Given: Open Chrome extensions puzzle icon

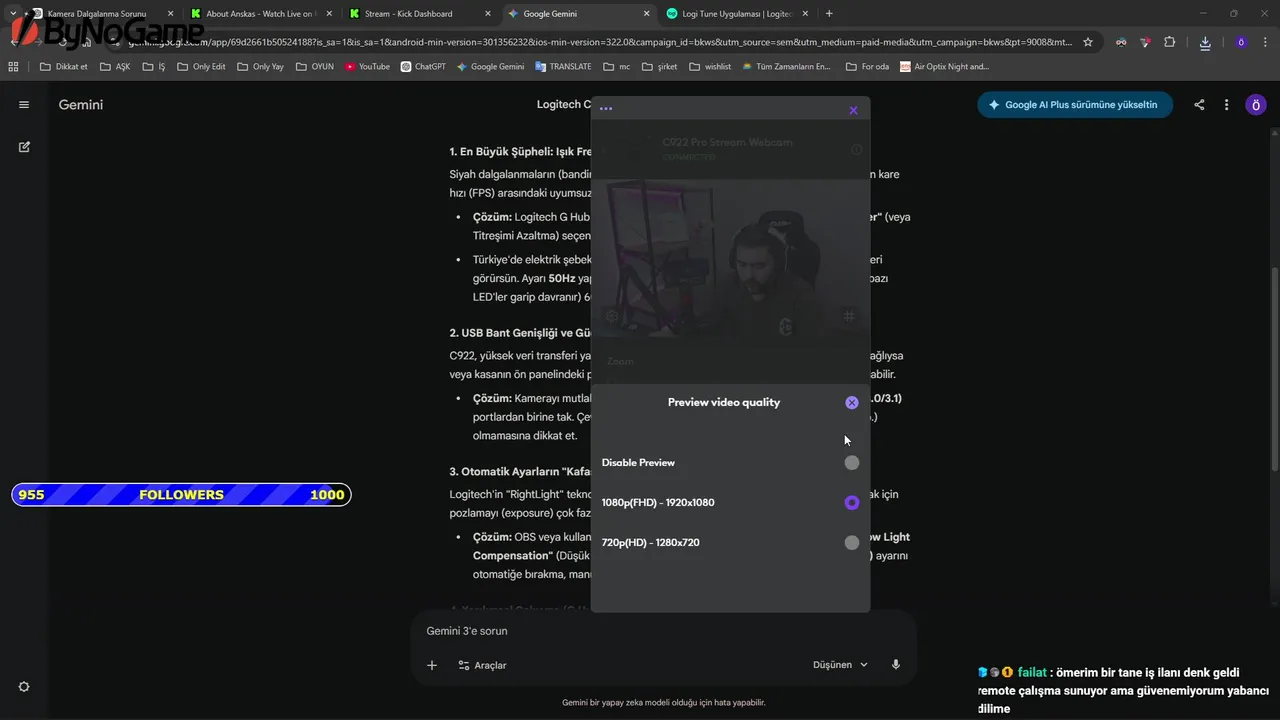Looking at the screenshot, I should pyautogui.click(x=1169, y=42).
